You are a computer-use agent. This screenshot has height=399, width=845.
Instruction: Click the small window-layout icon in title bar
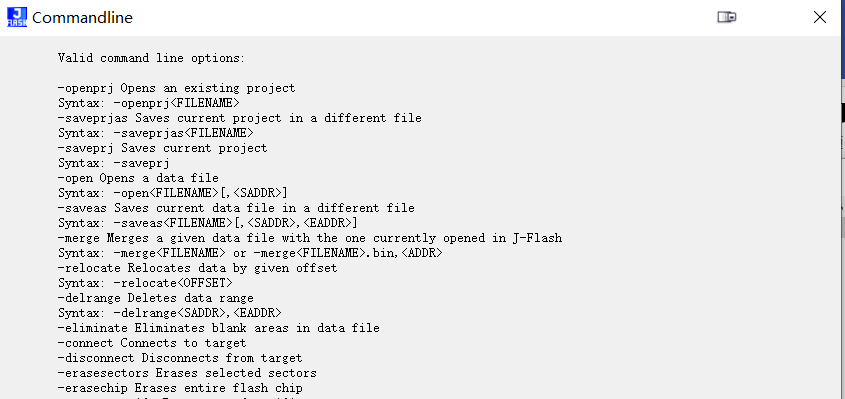pyautogui.click(x=726, y=17)
